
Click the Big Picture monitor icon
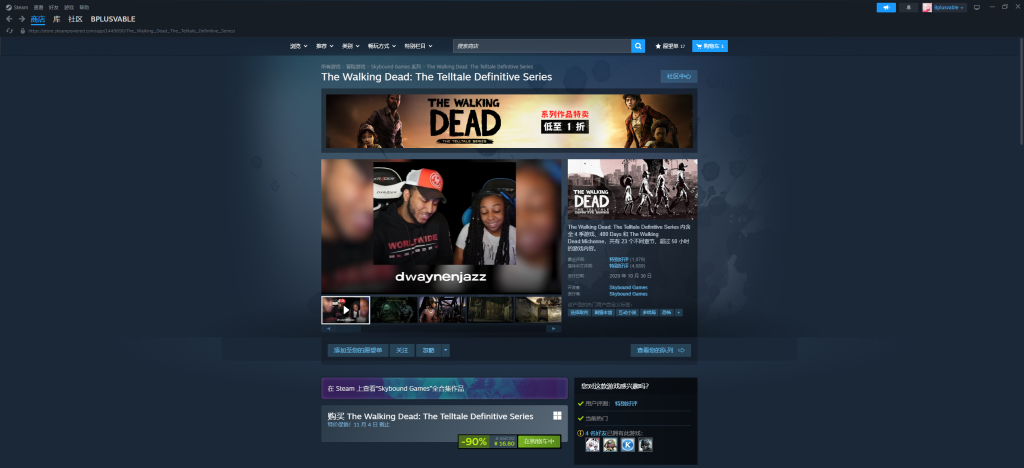point(977,7)
